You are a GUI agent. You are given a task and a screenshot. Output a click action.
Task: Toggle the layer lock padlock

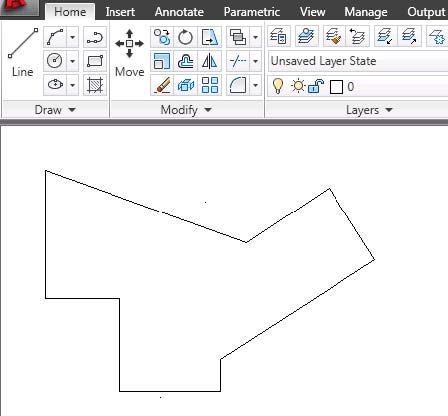point(316,86)
